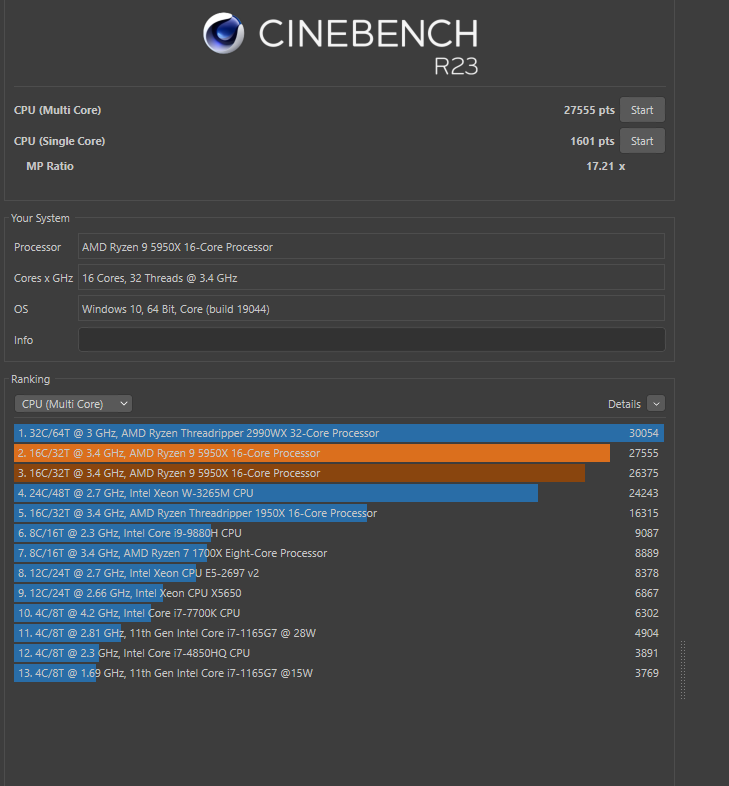
Task: Select the i7-1165G7 @ 28W row
Action: 339,633
